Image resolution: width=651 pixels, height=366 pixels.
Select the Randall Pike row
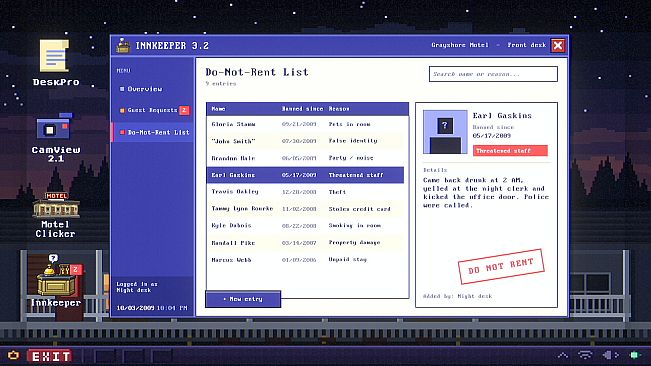305,243
